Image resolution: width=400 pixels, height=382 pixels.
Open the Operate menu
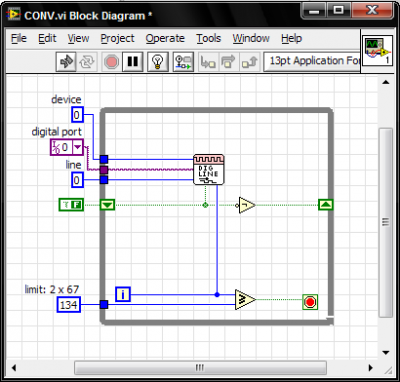[x=165, y=38]
